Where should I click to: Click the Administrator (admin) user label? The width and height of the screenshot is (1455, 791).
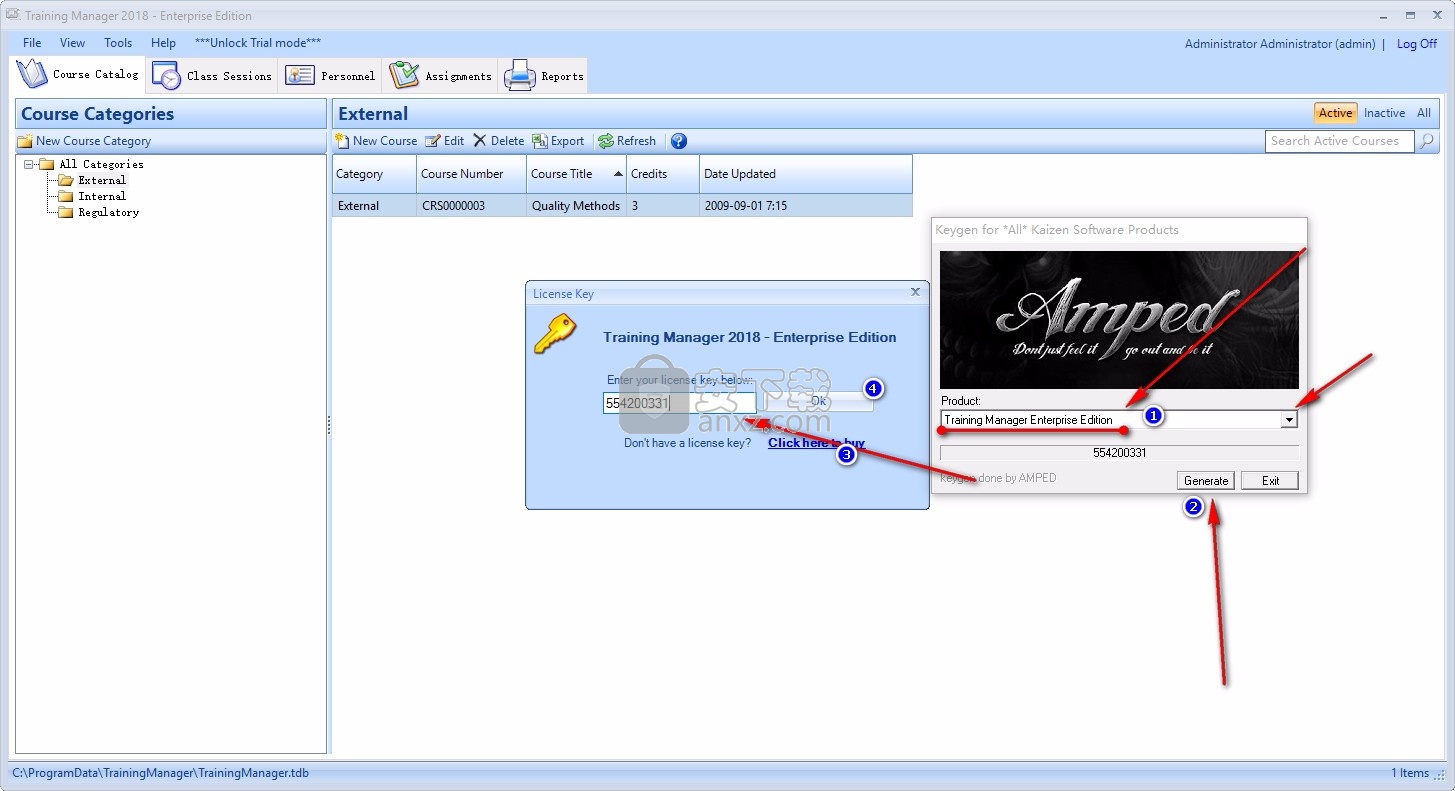(1280, 44)
